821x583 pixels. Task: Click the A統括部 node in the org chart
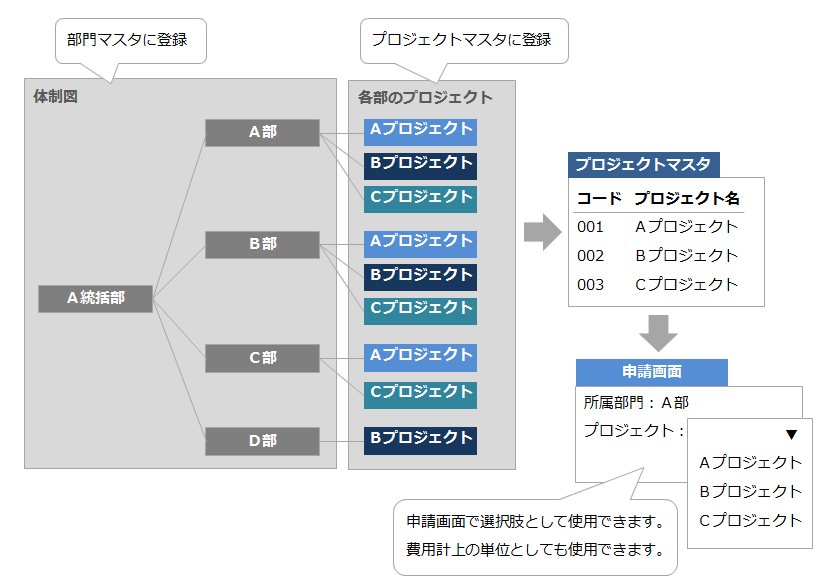click(95, 298)
